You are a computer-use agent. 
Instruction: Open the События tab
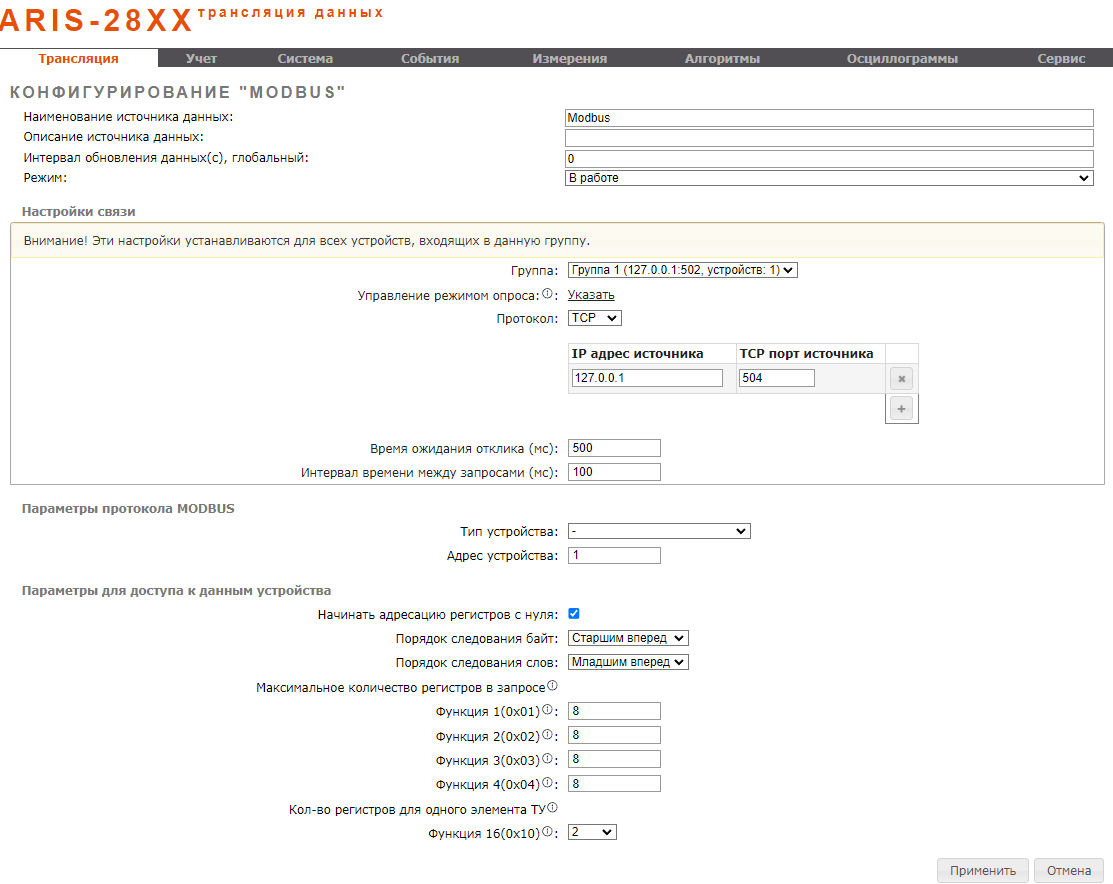[430, 59]
